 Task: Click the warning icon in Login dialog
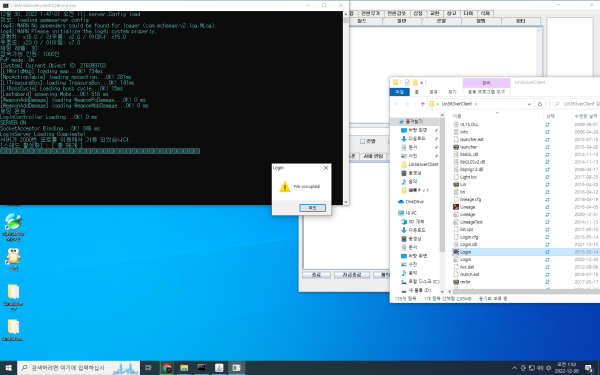(x=285, y=187)
